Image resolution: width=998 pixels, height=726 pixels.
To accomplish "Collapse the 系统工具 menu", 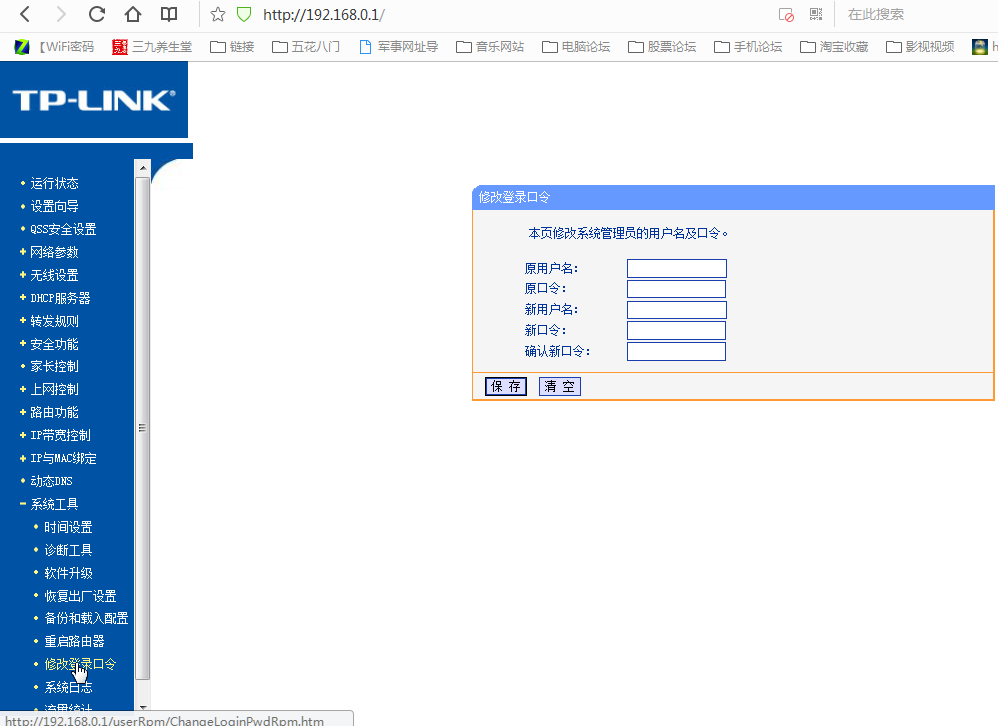I will (54, 504).
